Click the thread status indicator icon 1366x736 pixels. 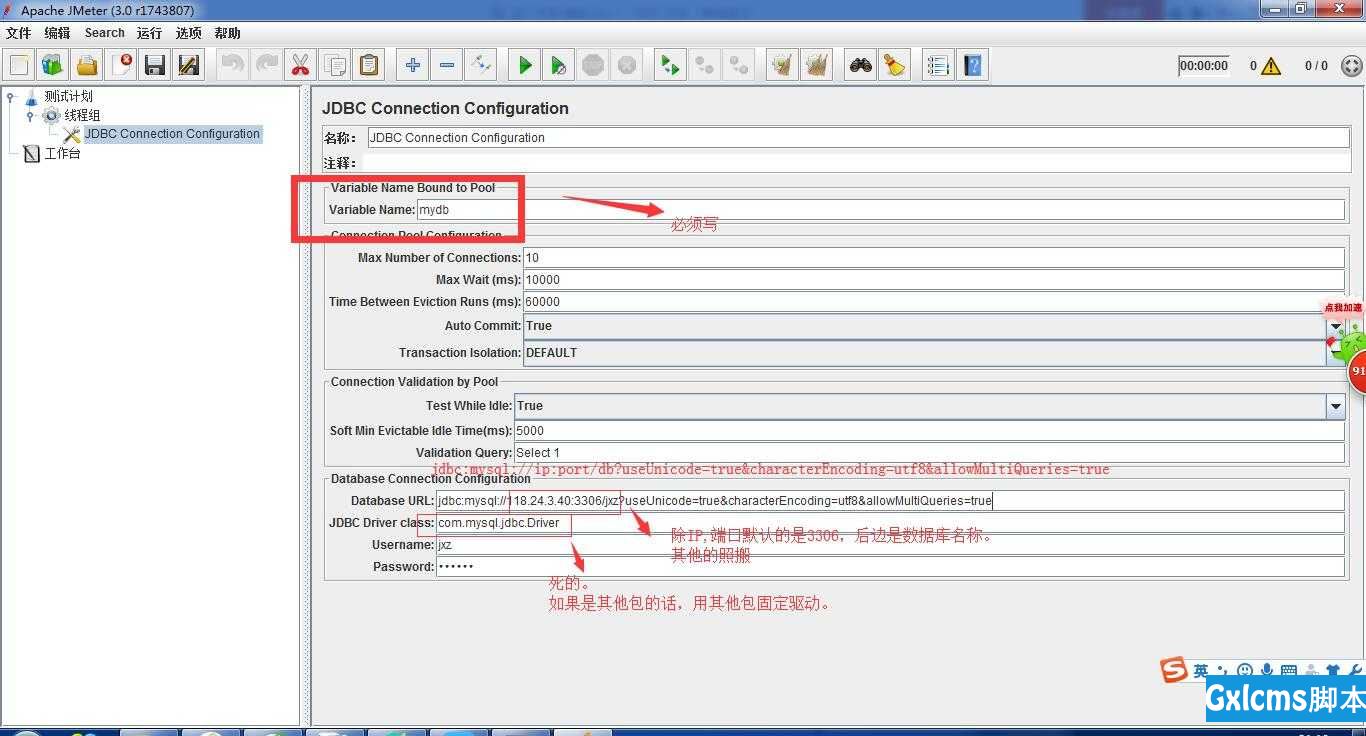1351,66
